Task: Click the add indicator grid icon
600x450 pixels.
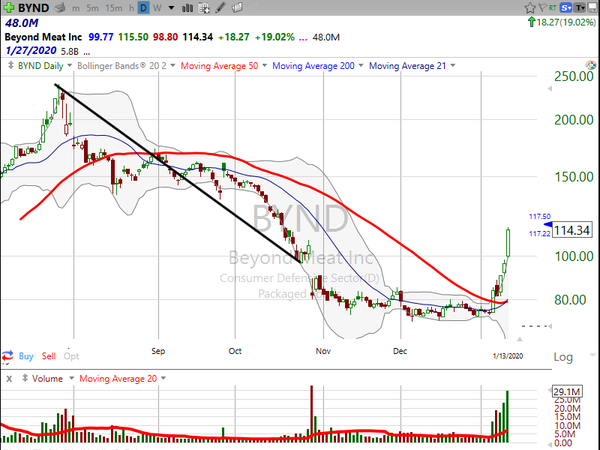Action: [204, 8]
